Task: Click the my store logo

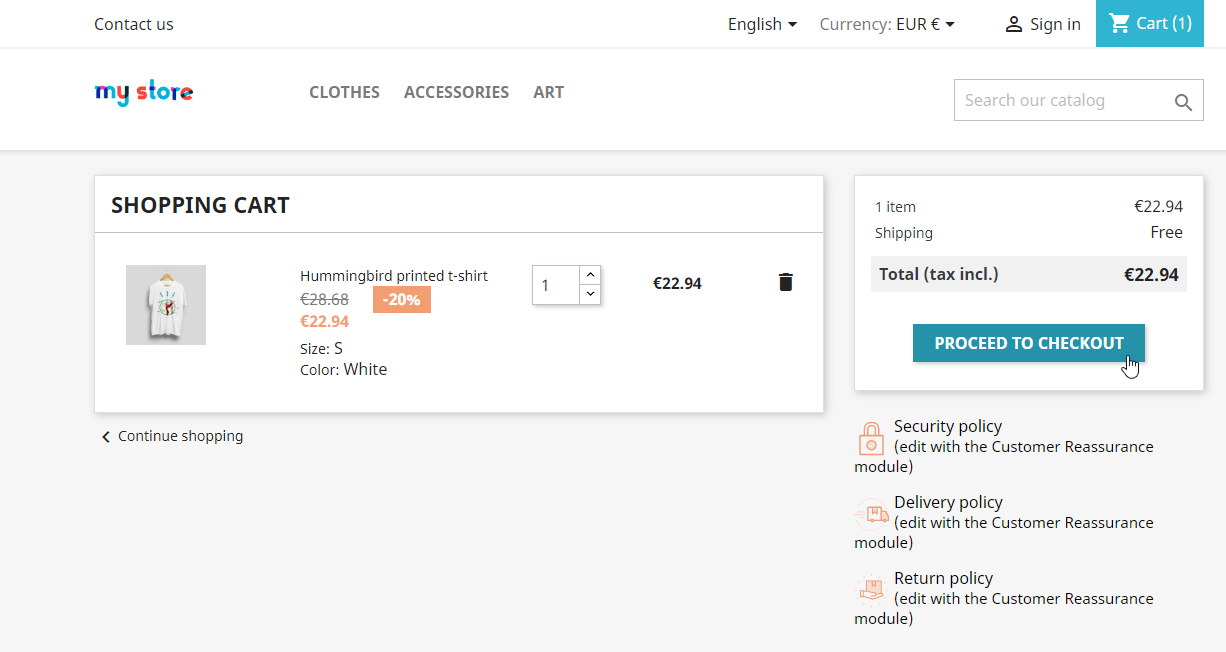Action: coord(144,93)
